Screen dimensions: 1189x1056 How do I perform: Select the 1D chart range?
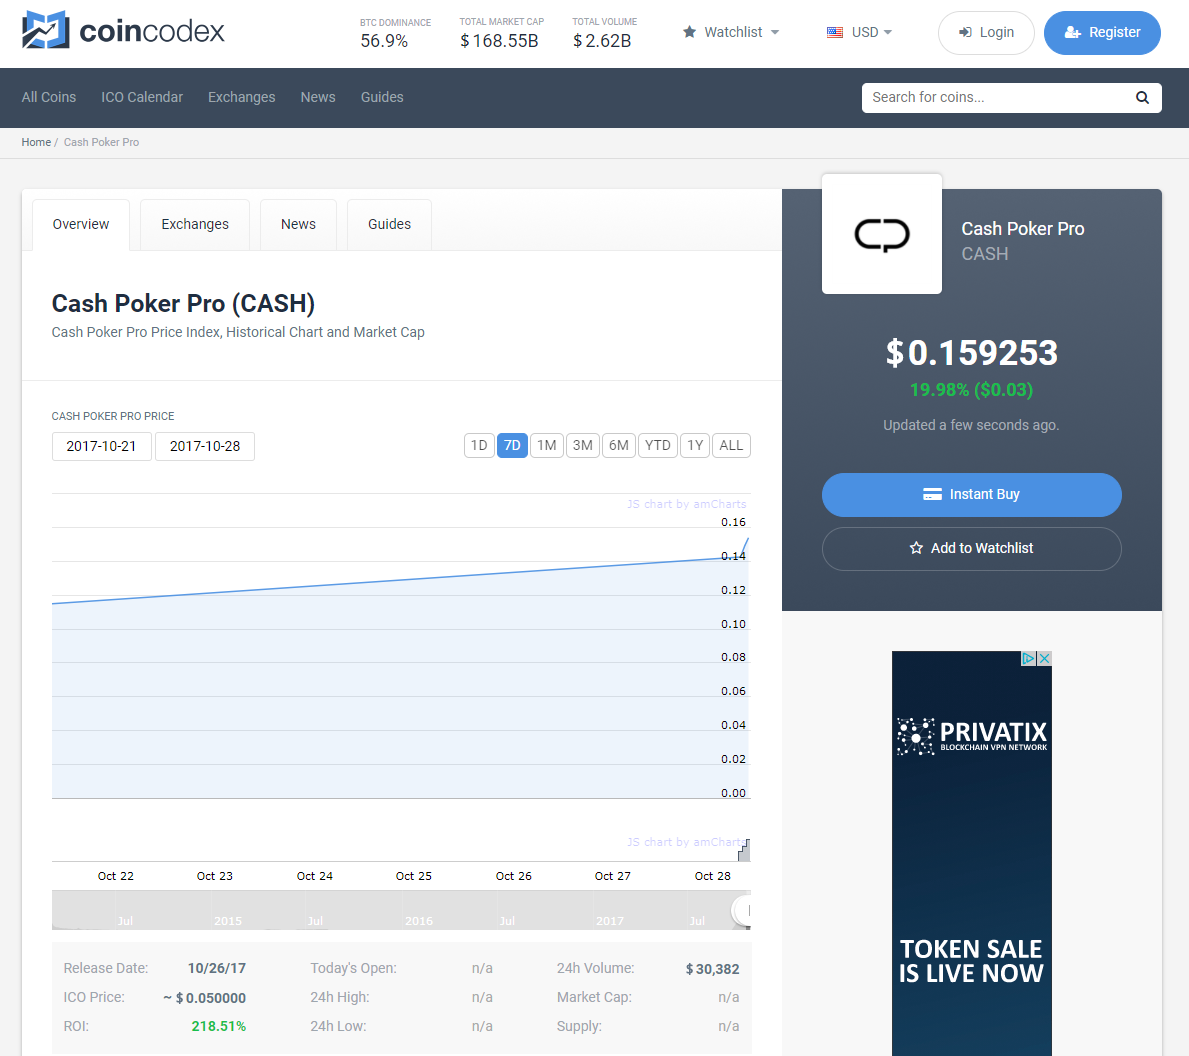click(479, 445)
